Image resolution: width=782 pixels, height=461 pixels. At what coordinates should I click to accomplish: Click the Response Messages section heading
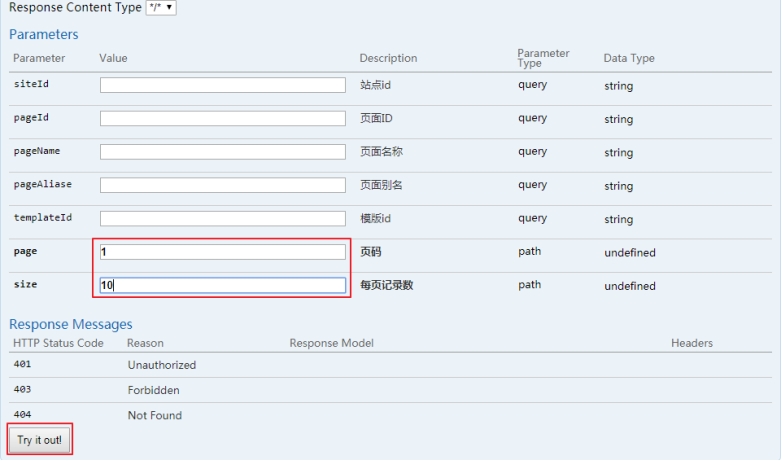coord(71,324)
